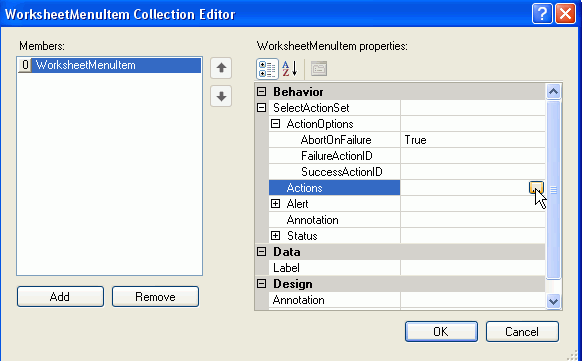Viewport: 582px width, 361px height.
Task: Collapse the SelectActionSet node
Action: (262, 108)
